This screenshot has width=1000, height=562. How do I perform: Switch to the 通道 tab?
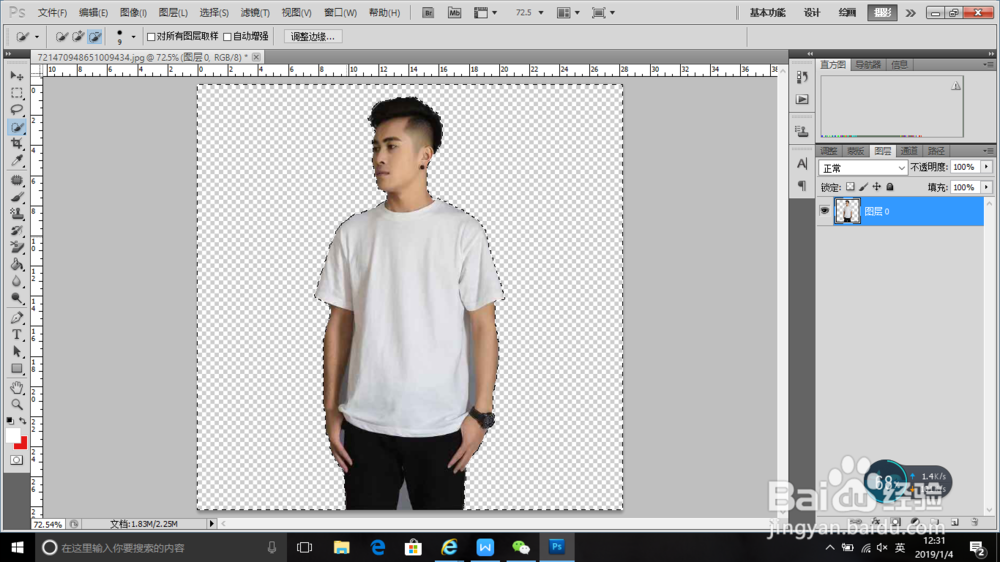[909, 151]
